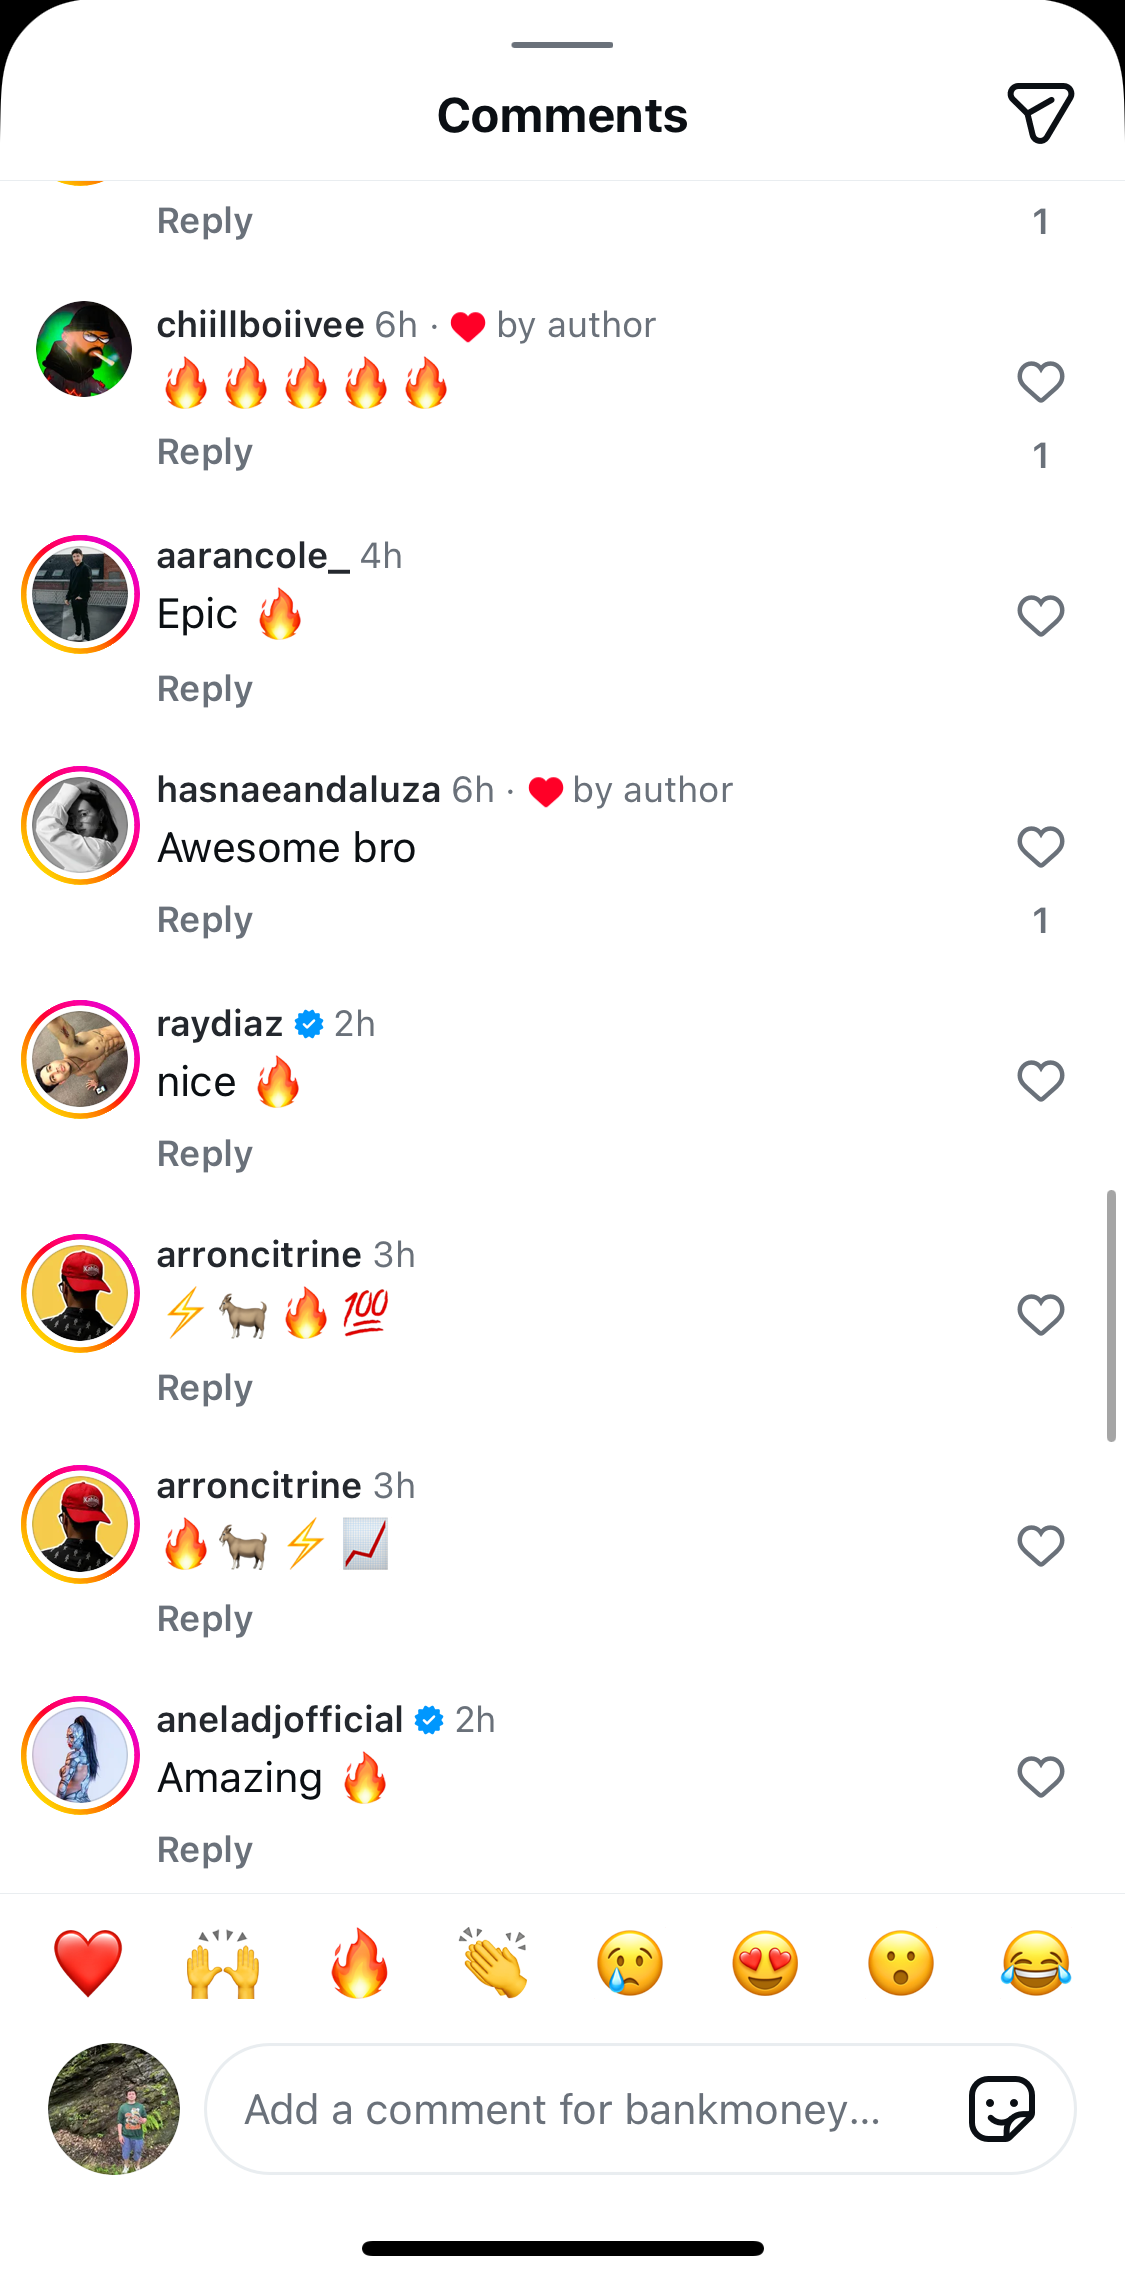
Task: Like raydiaz's "nice" comment
Action: [x=1040, y=1081]
